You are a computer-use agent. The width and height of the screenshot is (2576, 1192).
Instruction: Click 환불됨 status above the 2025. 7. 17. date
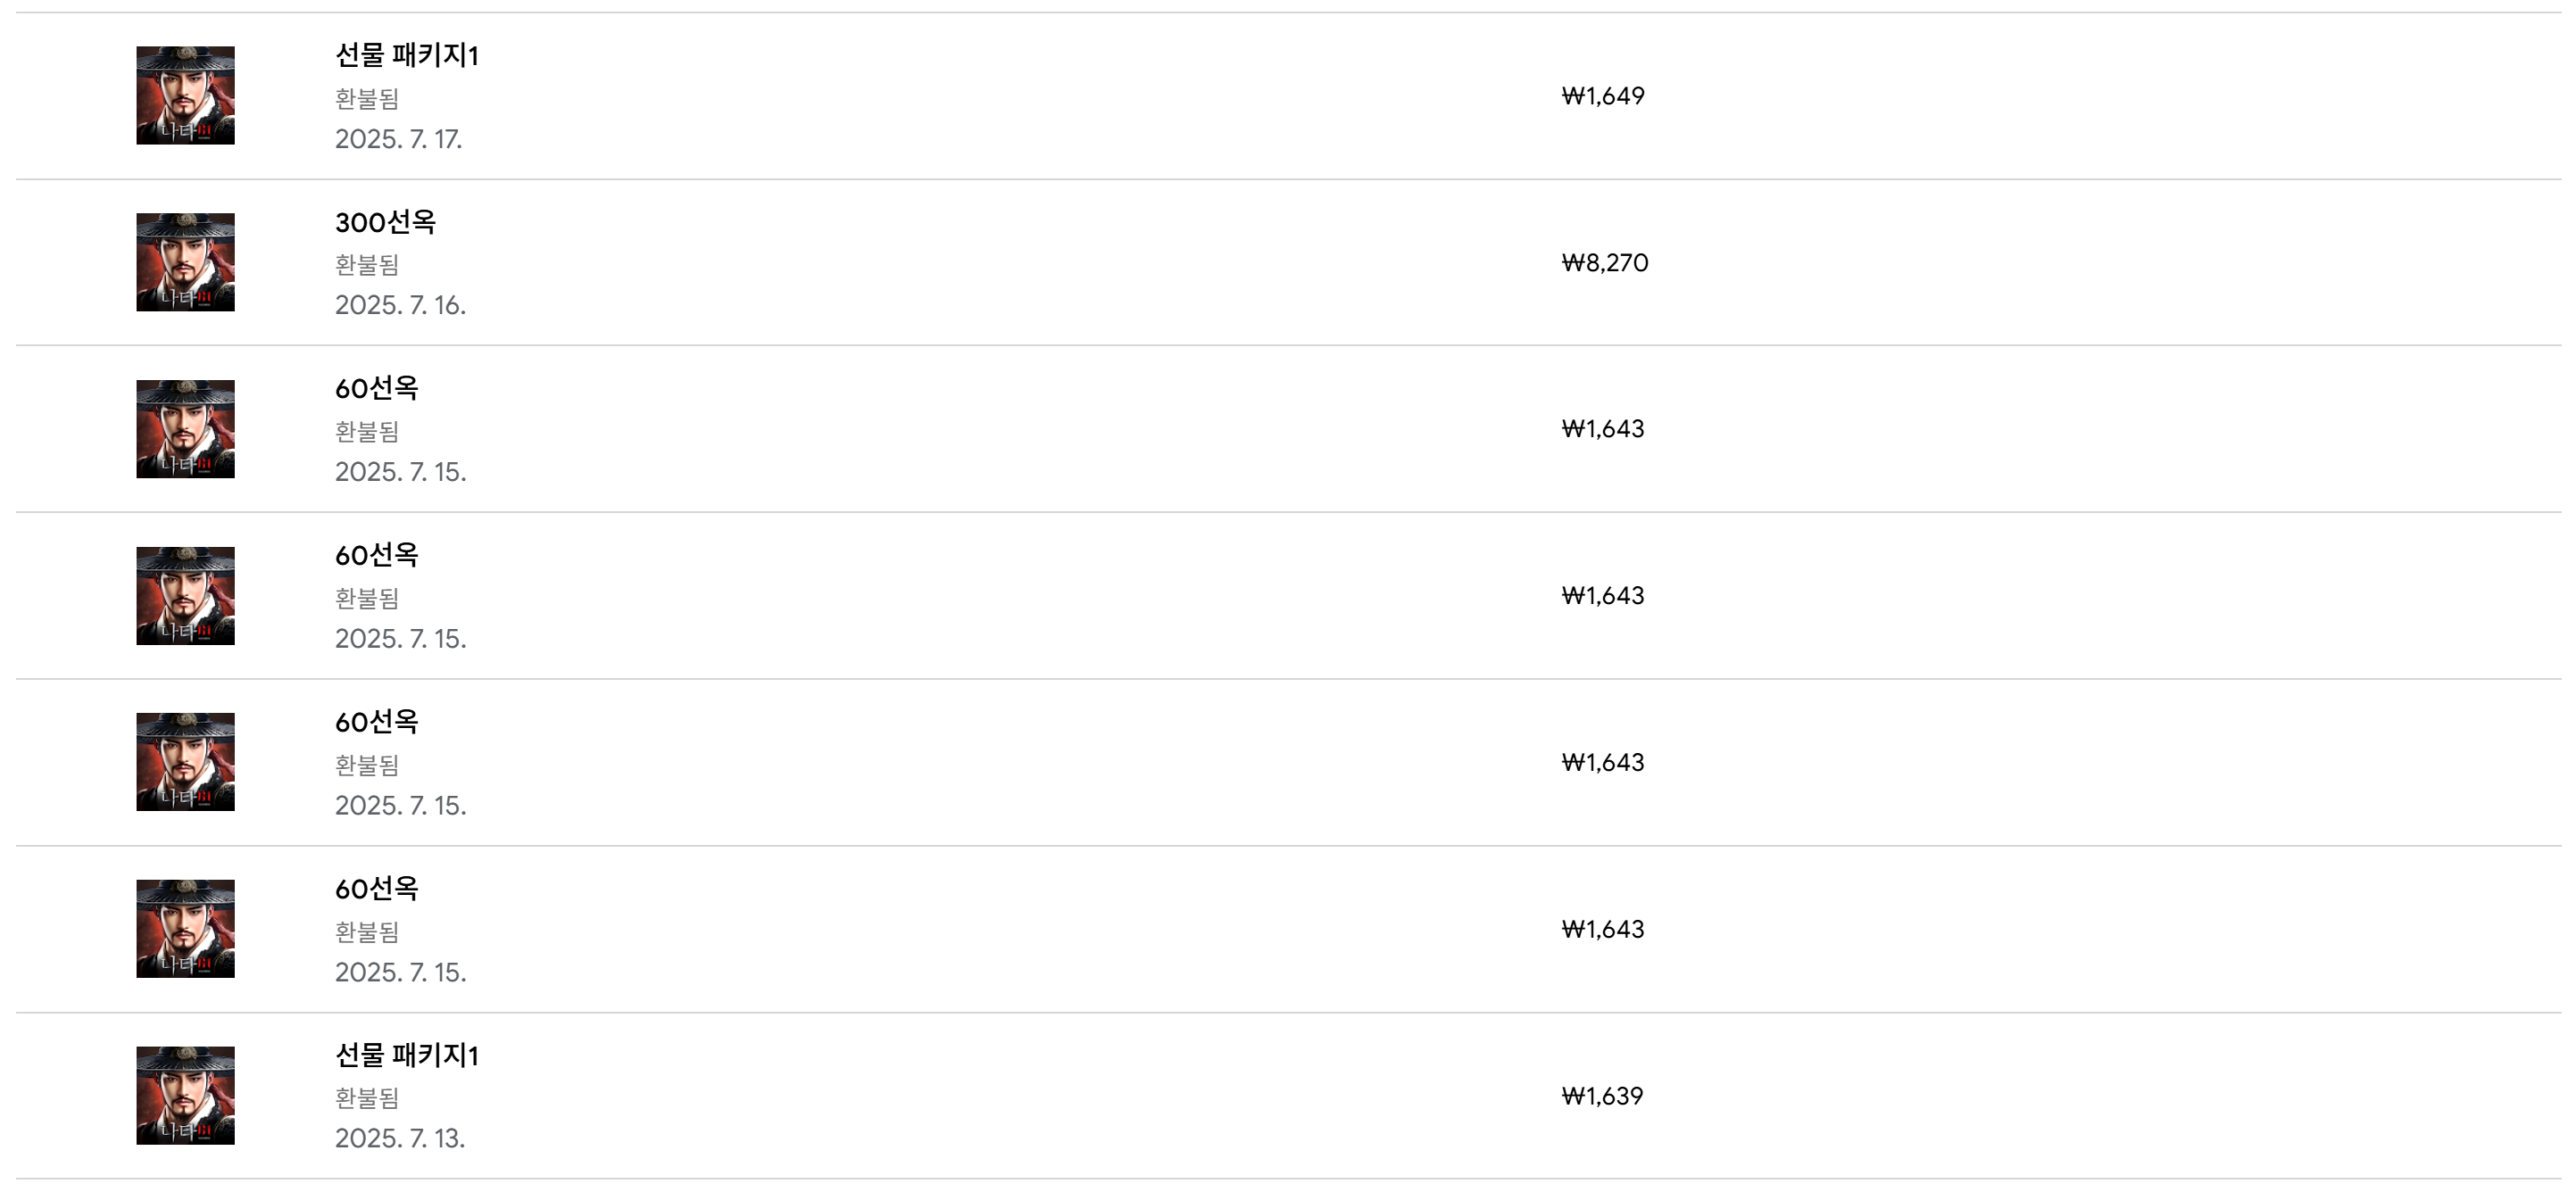pyautogui.click(x=367, y=99)
